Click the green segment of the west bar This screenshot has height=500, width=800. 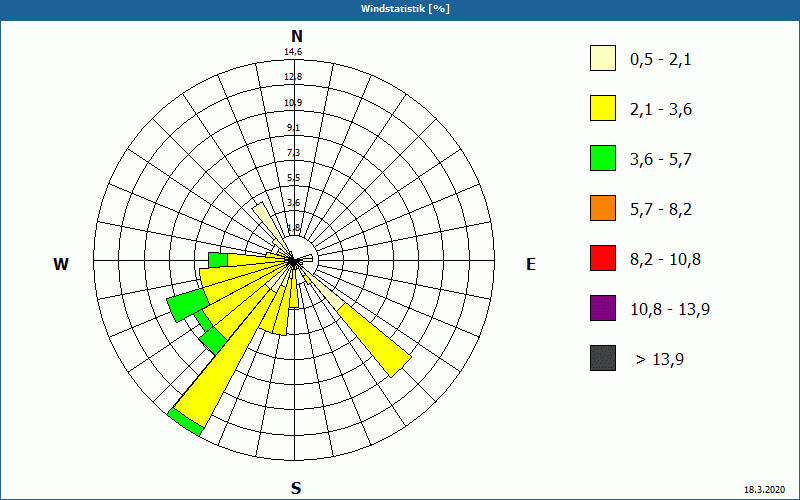(218, 260)
